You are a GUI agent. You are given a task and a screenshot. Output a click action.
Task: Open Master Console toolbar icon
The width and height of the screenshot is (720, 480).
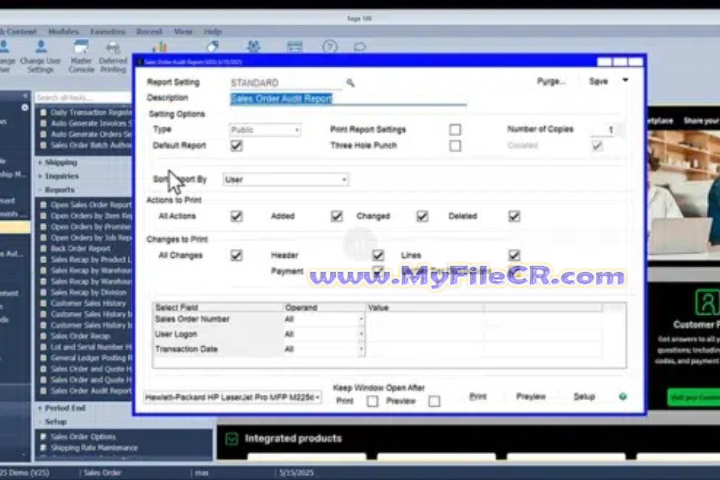(x=81, y=56)
